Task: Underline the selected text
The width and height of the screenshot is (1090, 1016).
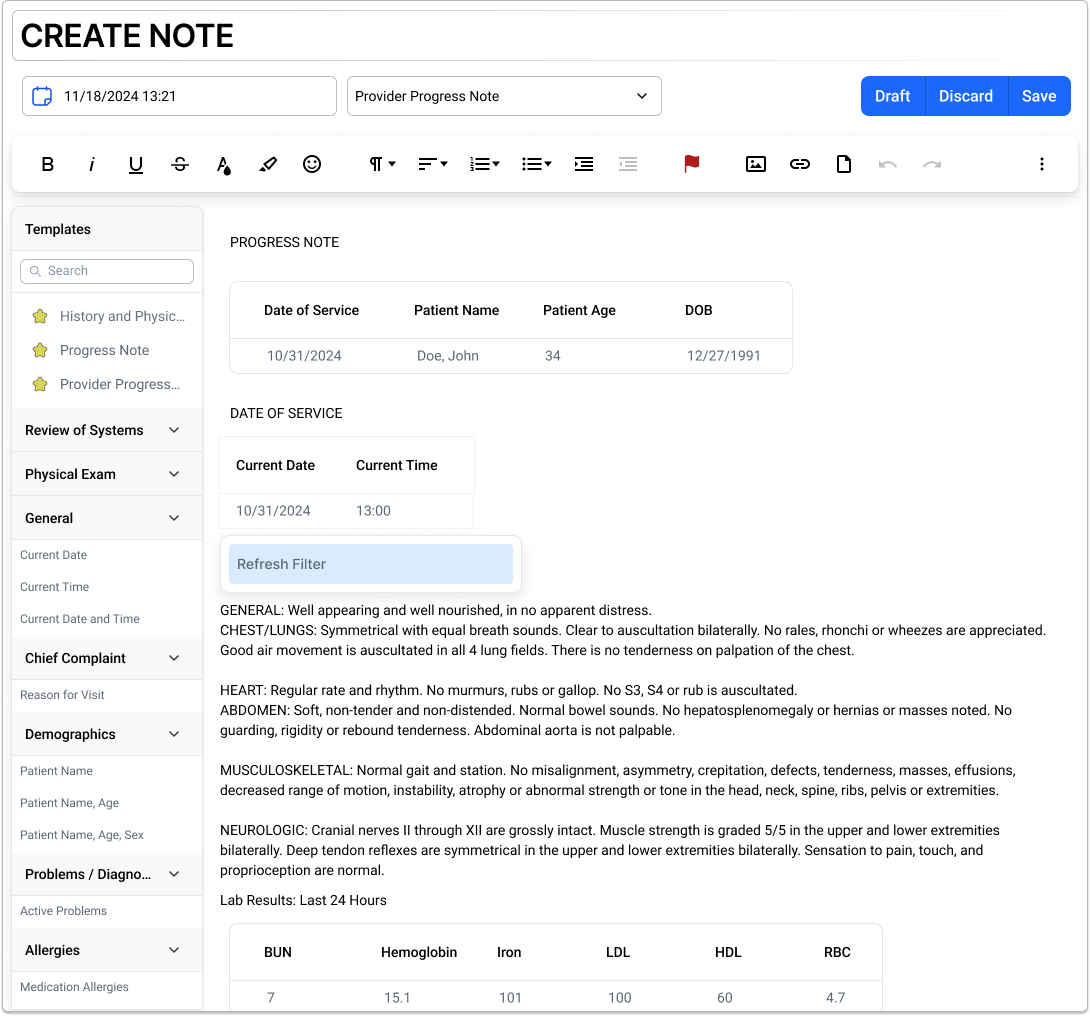Action: point(136,164)
